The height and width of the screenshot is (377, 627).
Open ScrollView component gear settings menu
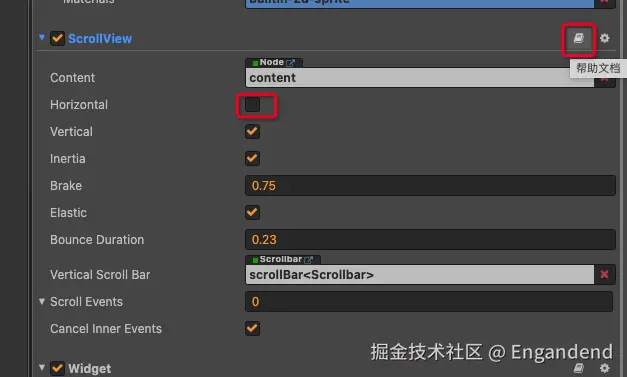click(605, 38)
